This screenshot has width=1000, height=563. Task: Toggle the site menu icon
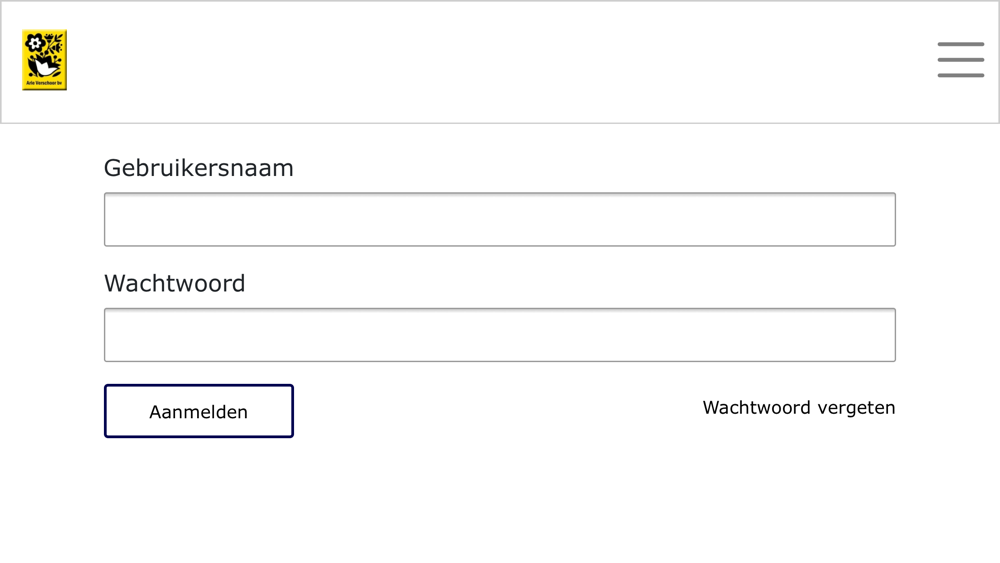(x=960, y=60)
